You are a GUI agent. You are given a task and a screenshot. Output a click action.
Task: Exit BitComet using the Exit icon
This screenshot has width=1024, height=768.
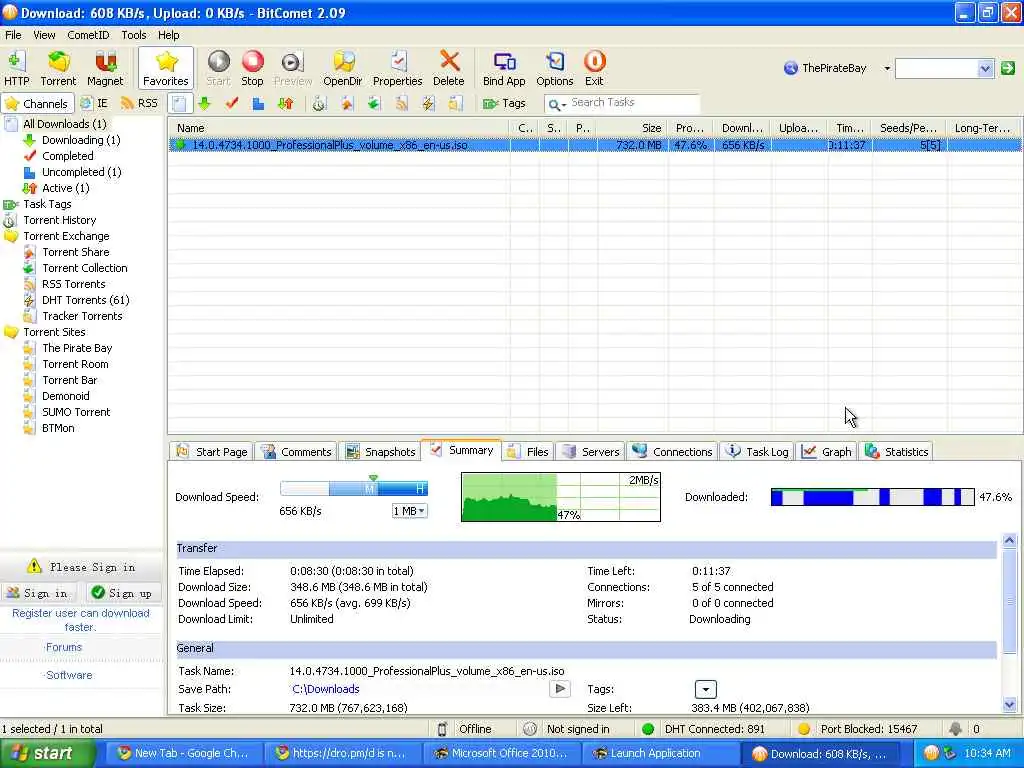pos(594,68)
